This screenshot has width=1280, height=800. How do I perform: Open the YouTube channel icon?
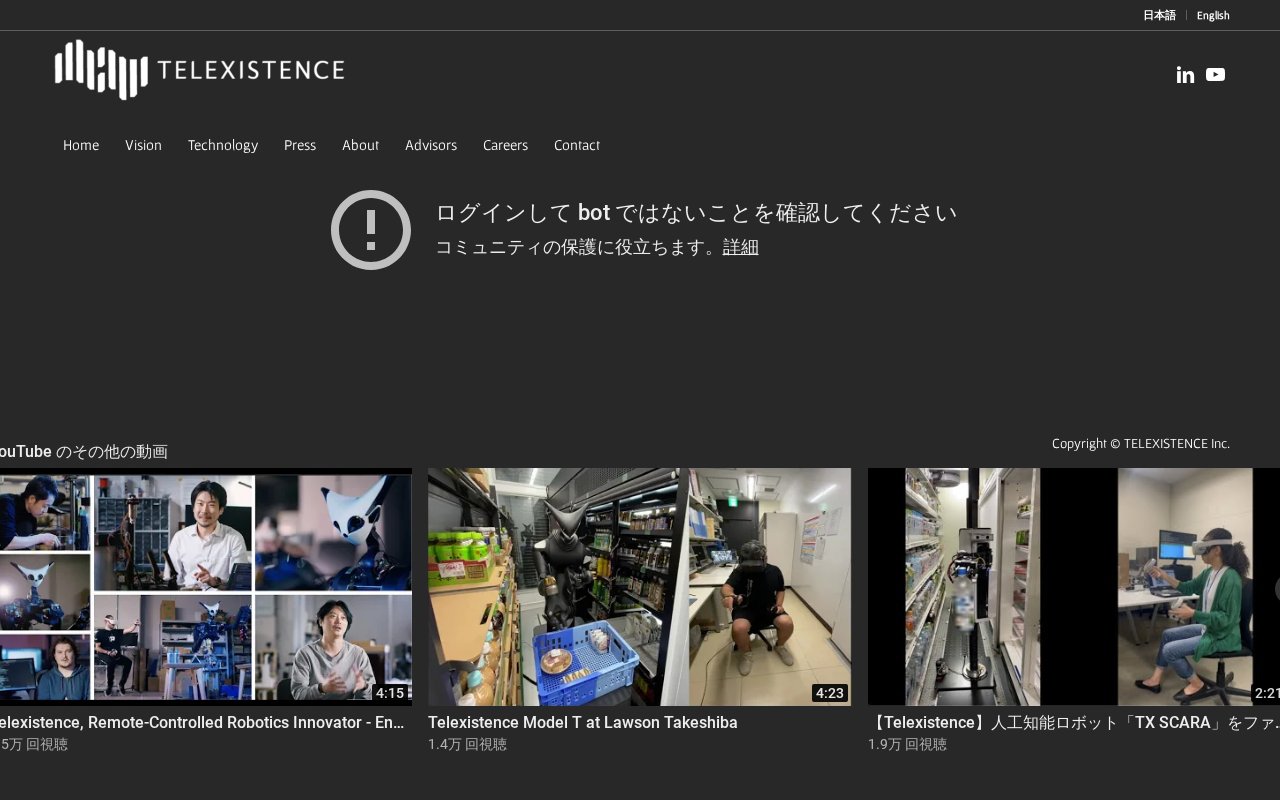click(1215, 75)
